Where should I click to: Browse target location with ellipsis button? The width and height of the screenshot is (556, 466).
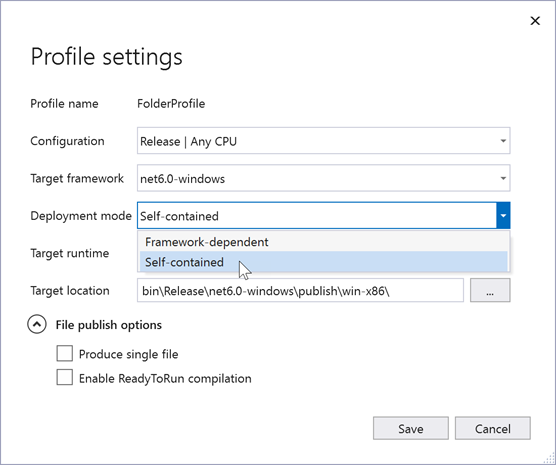pos(490,290)
